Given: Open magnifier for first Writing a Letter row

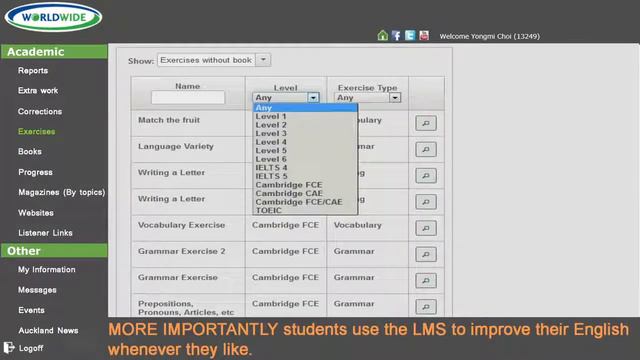Looking at the screenshot, I should coord(426,176).
